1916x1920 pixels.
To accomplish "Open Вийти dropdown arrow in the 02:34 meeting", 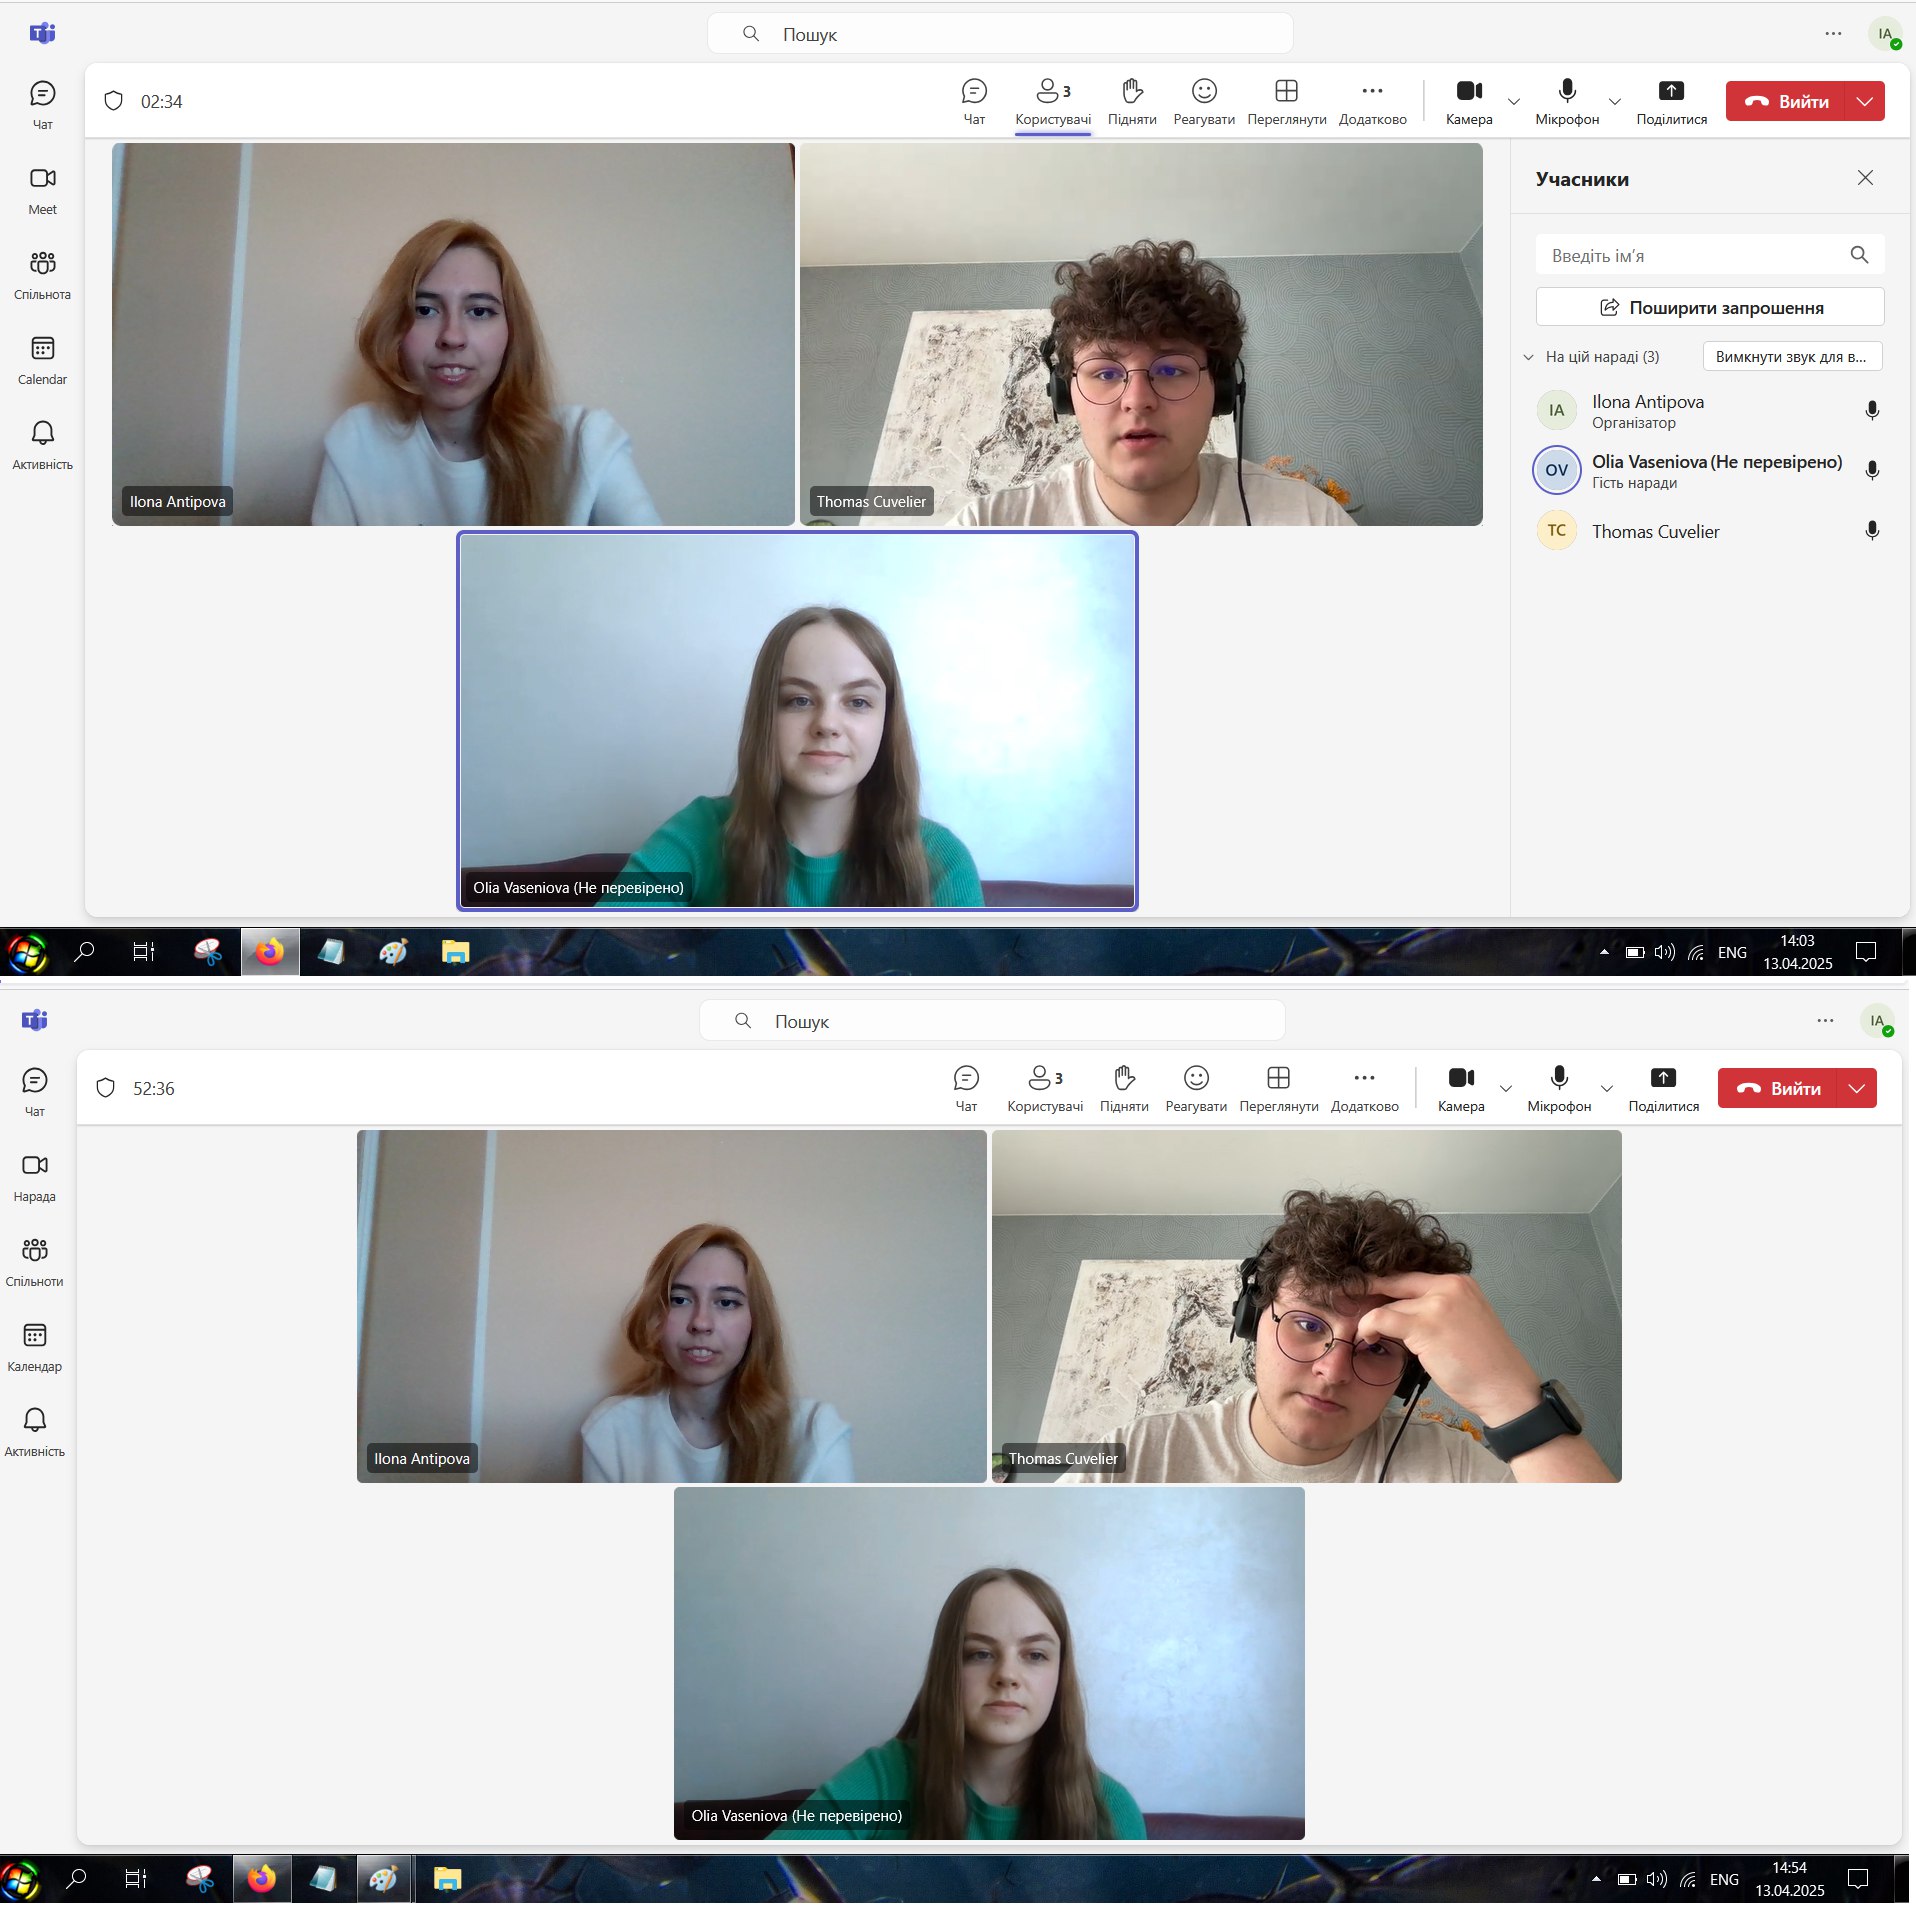I will pos(1864,101).
